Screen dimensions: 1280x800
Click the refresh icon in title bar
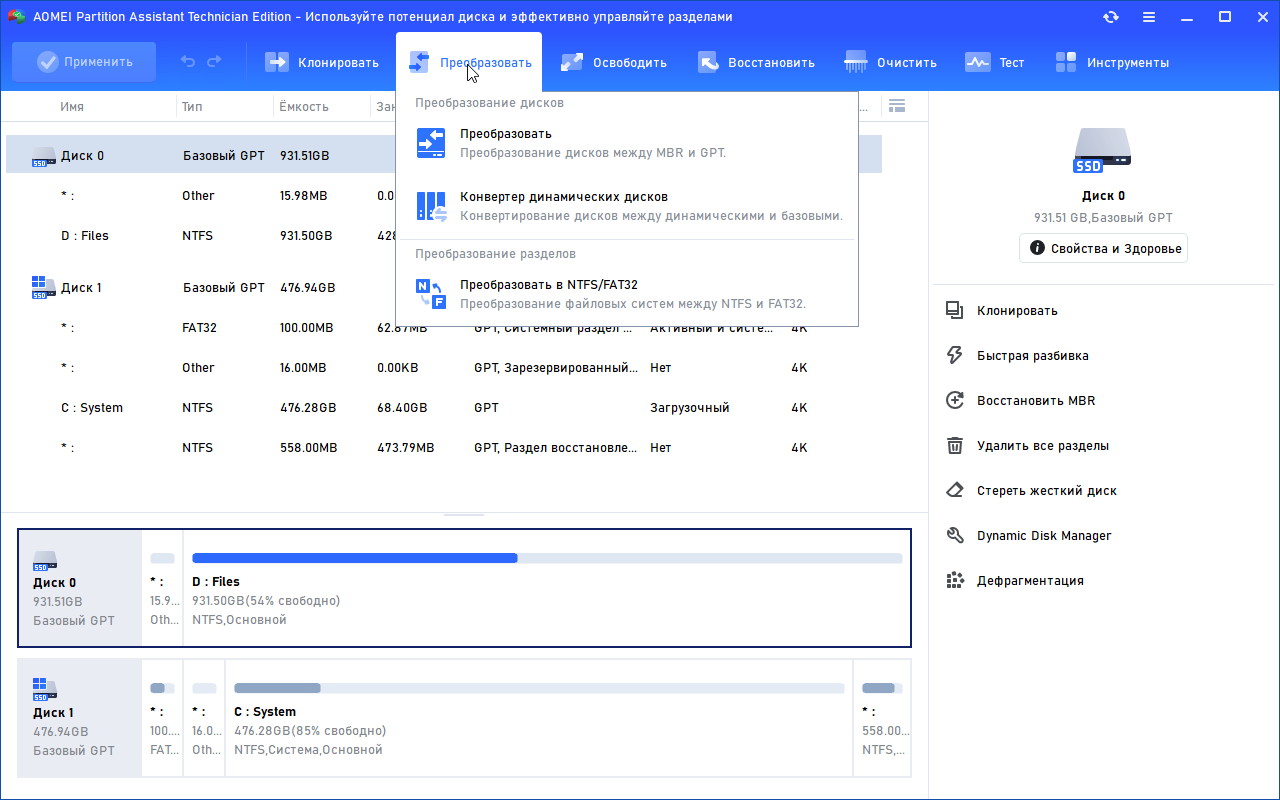click(x=1111, y=17)
